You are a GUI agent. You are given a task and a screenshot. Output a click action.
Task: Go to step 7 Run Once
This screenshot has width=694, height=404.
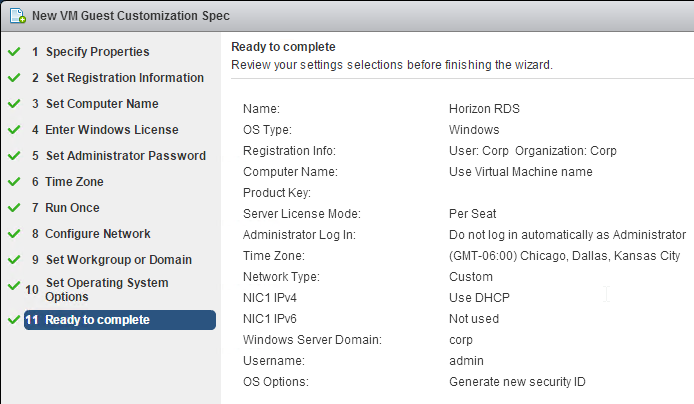click(x=66, y=208)
